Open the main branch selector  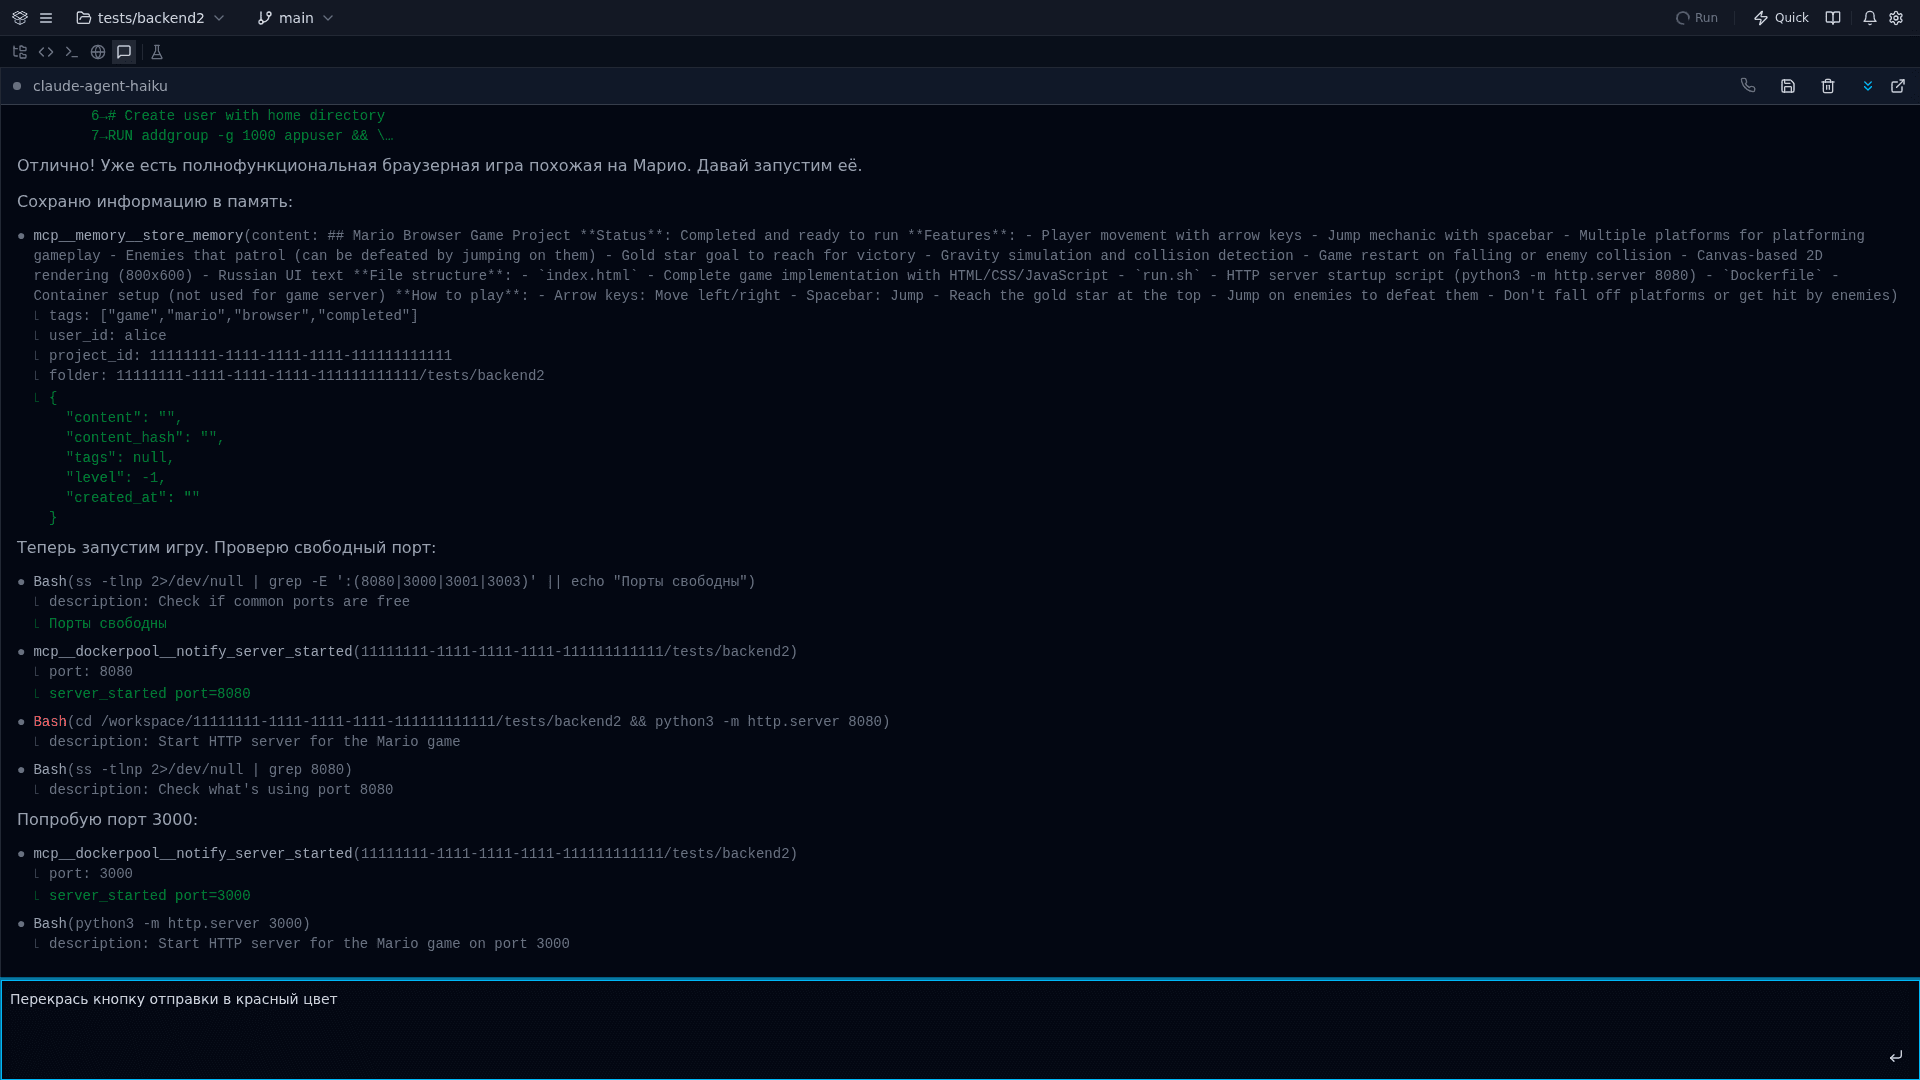(295, 18)
